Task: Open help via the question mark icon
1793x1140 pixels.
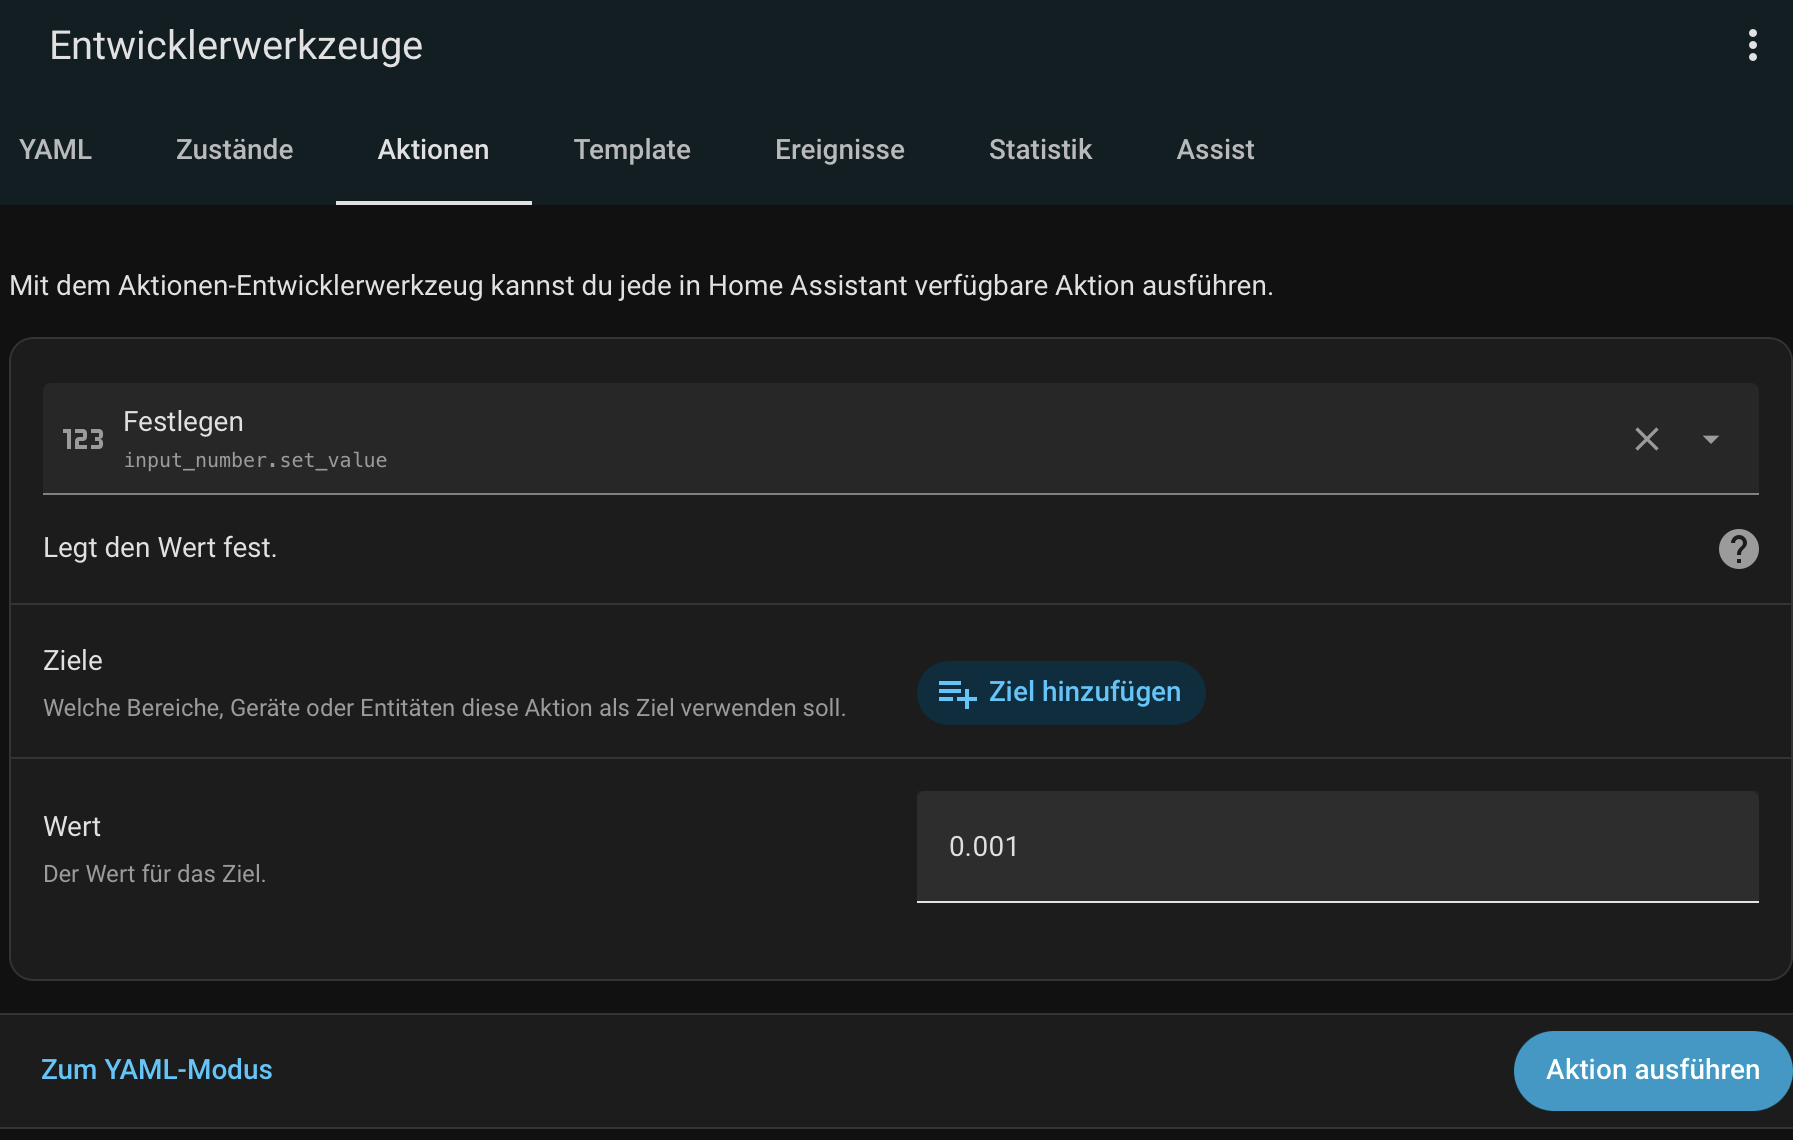Action: point(1738,549)
